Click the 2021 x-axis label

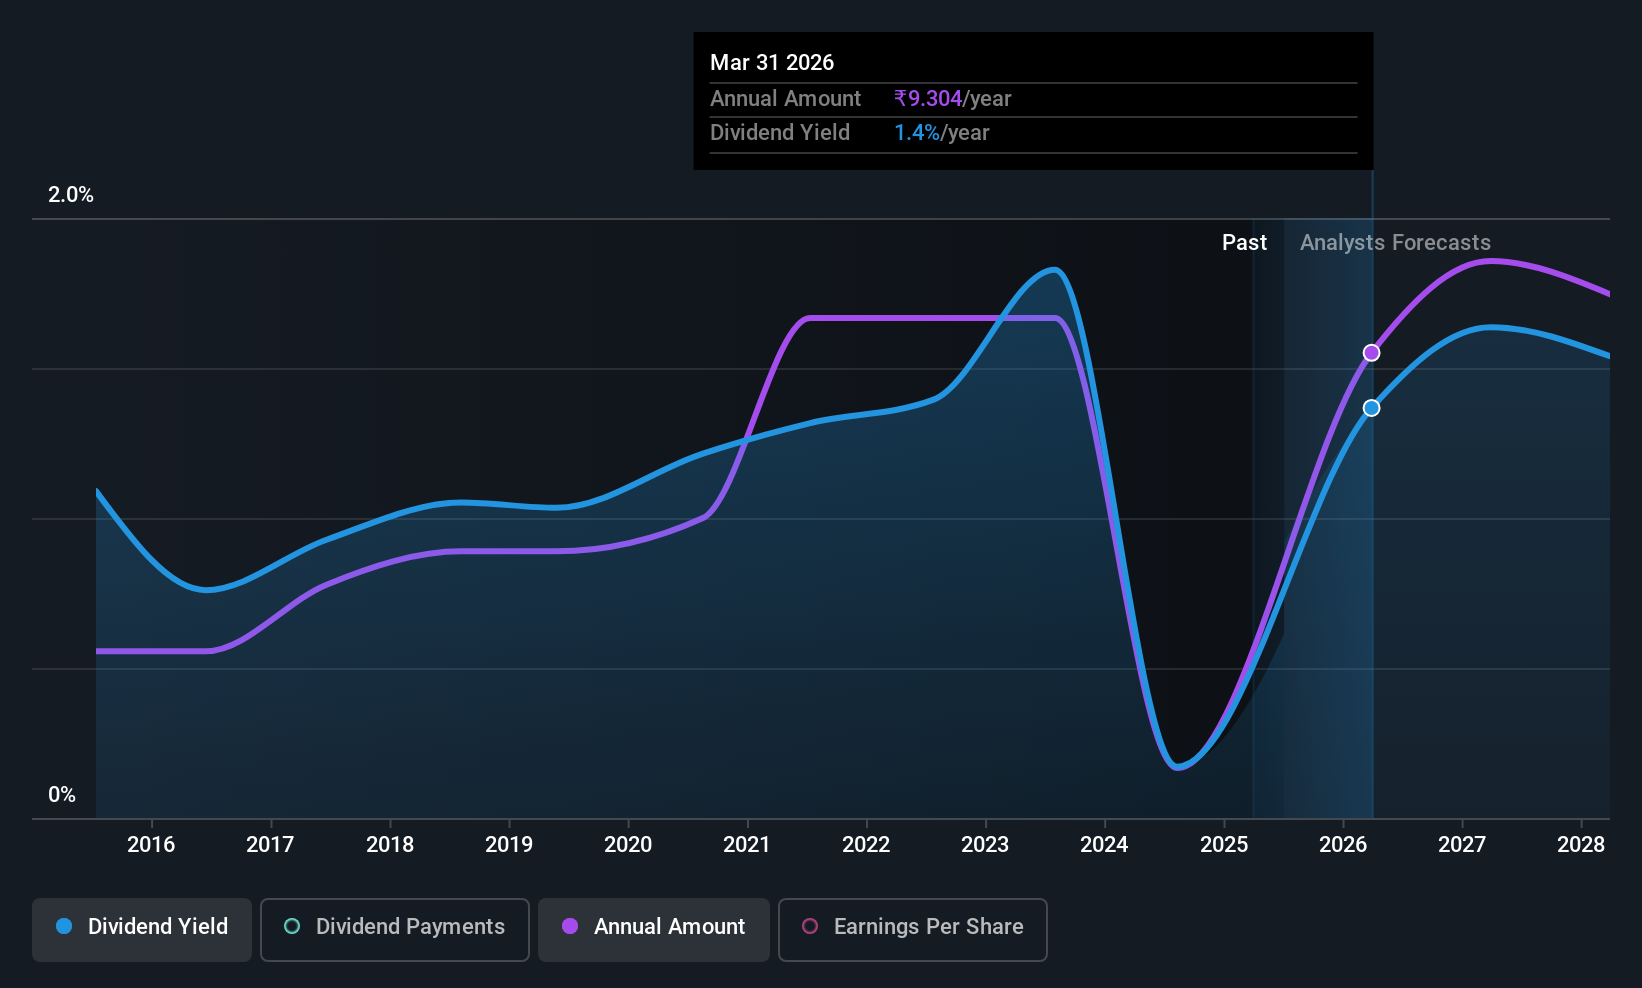point(747,845)
